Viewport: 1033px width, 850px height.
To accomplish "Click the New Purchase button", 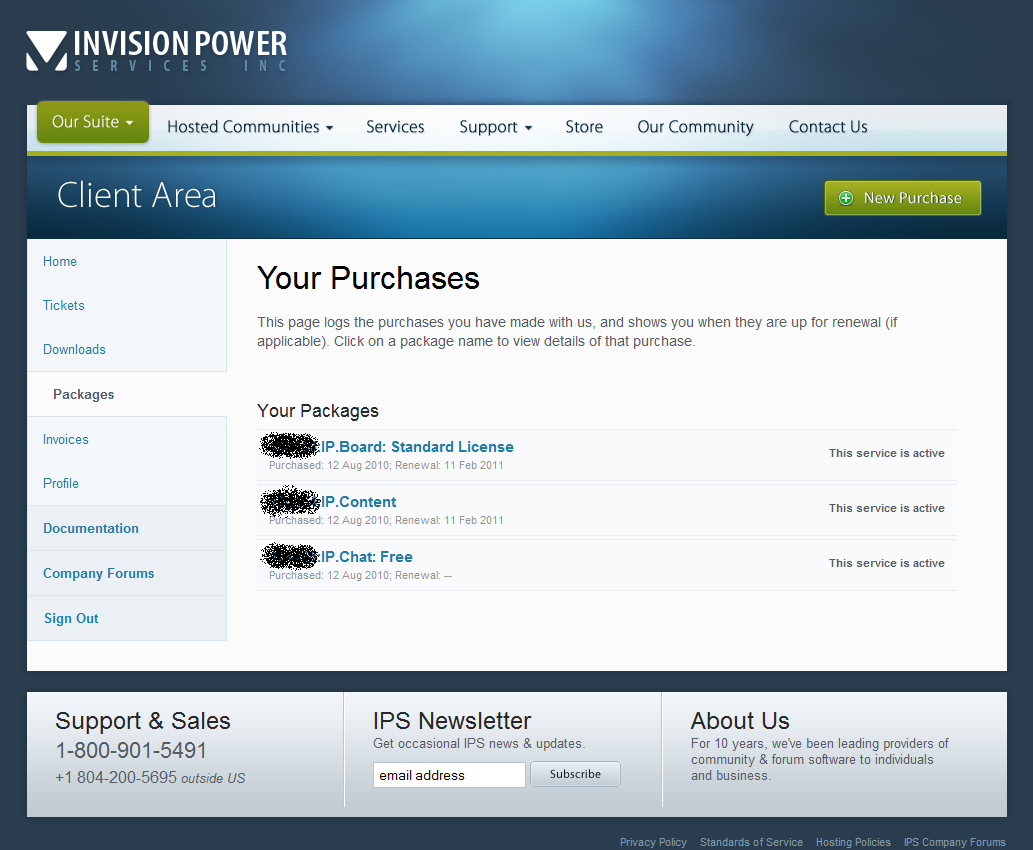I will point(903,198).
